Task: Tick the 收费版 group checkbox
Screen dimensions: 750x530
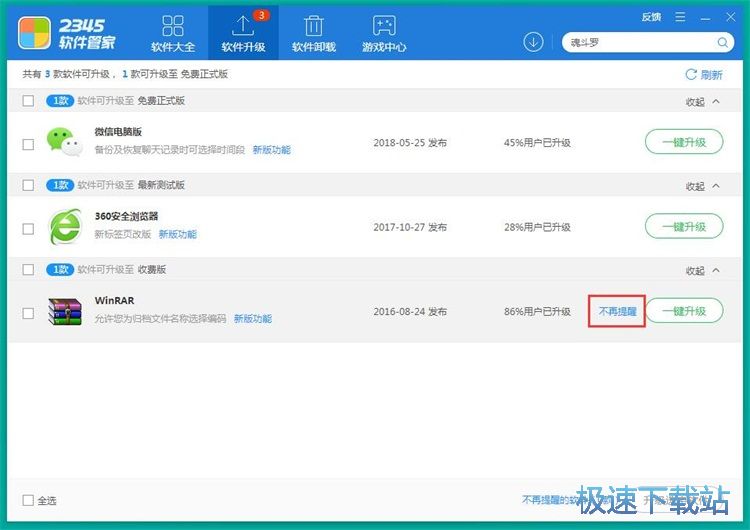Action: point(28,269)
